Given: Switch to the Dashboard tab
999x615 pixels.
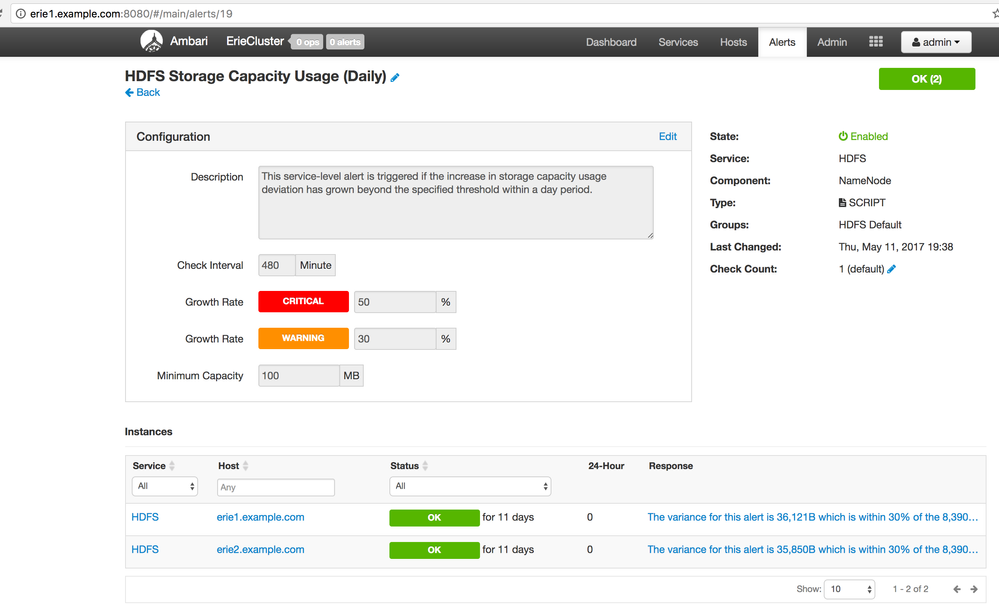Looking at the screenshot, I should coord(611,42).
